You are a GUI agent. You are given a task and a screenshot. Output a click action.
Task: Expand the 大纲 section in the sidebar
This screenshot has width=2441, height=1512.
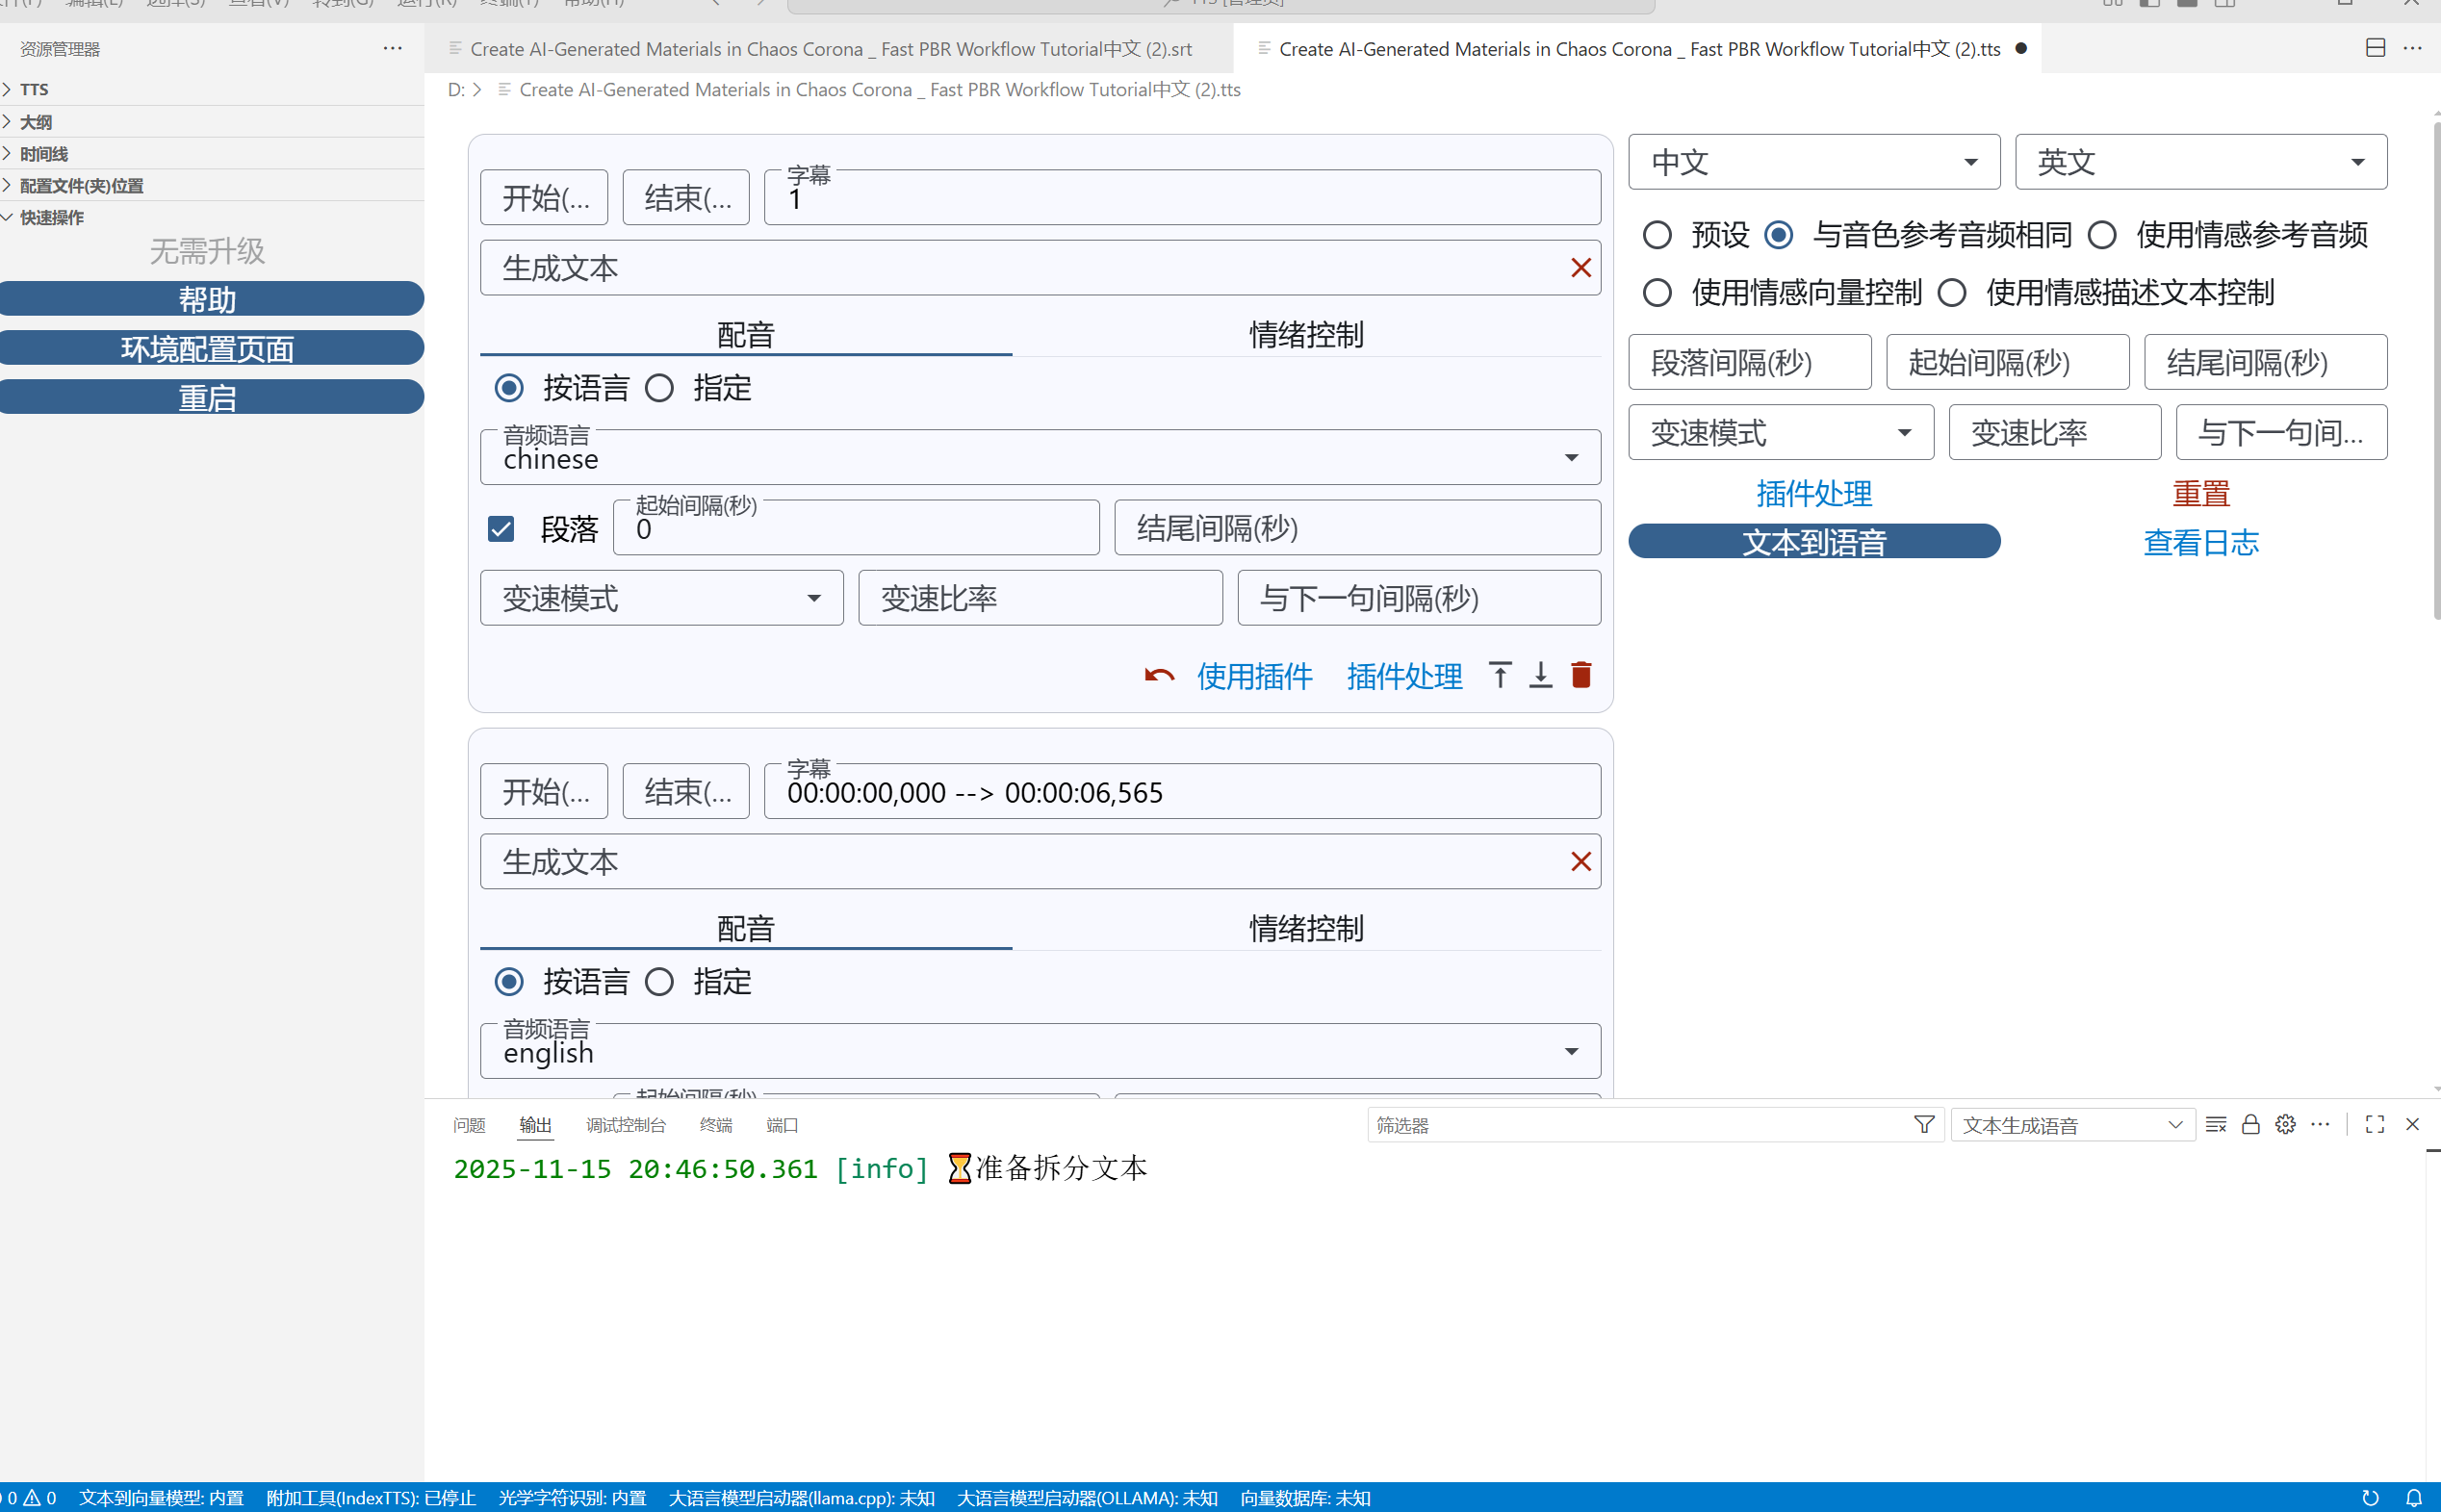pos(36,122)
